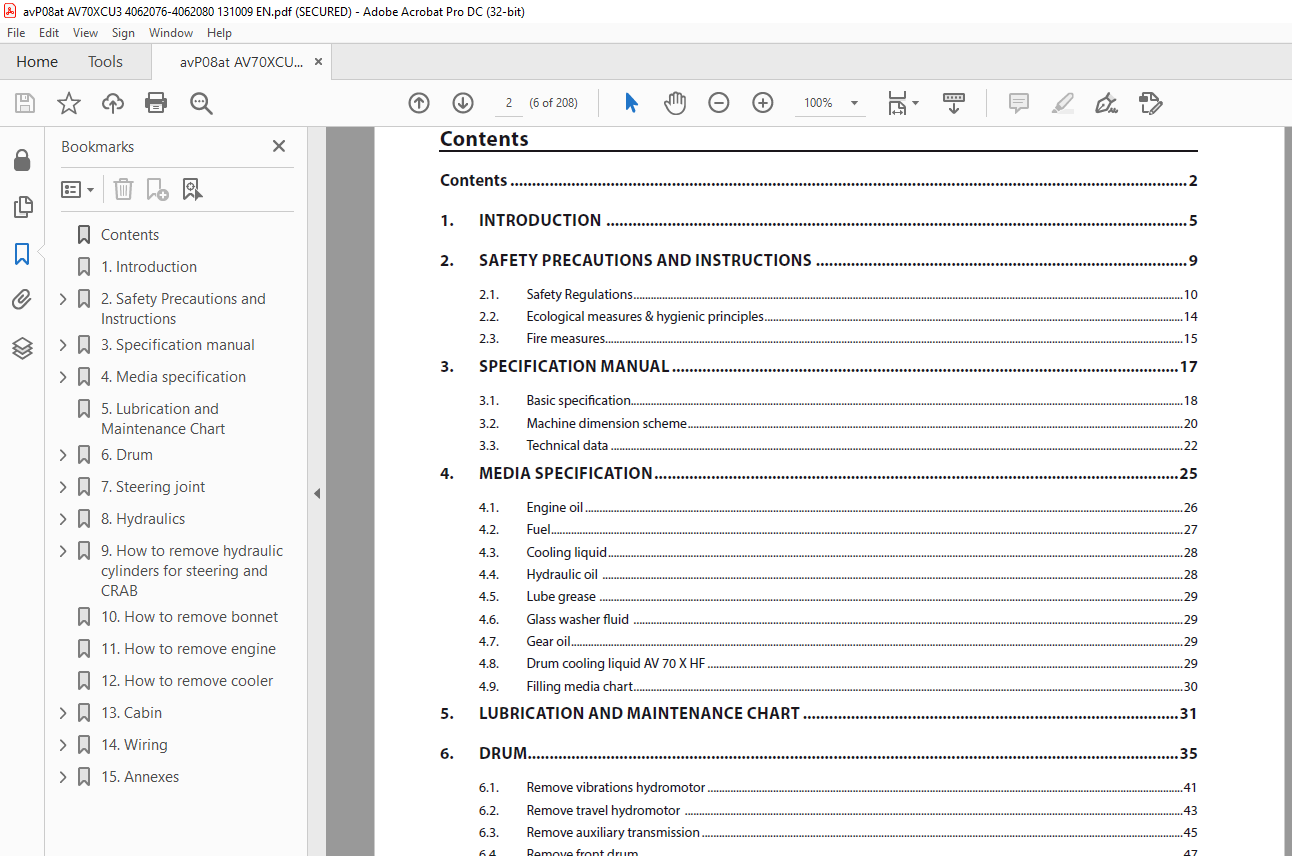Open the zoom level dropdown

click(854, 103)
